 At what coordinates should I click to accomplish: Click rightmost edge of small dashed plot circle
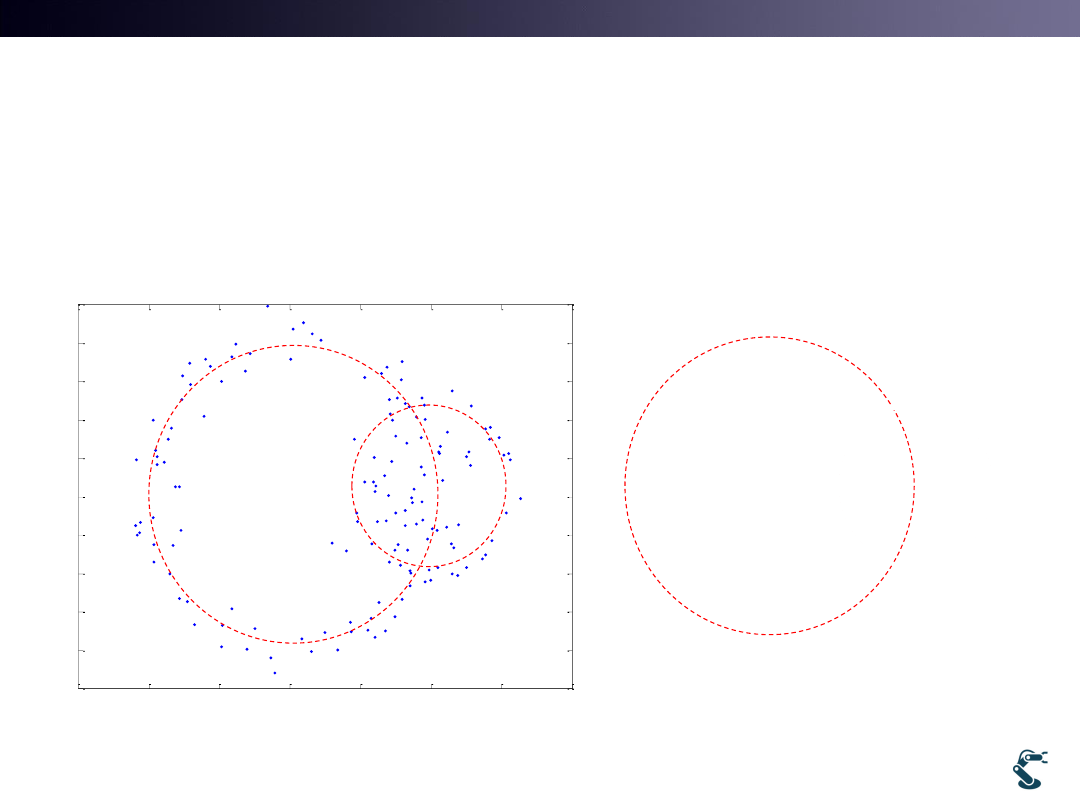coord(506,486)
